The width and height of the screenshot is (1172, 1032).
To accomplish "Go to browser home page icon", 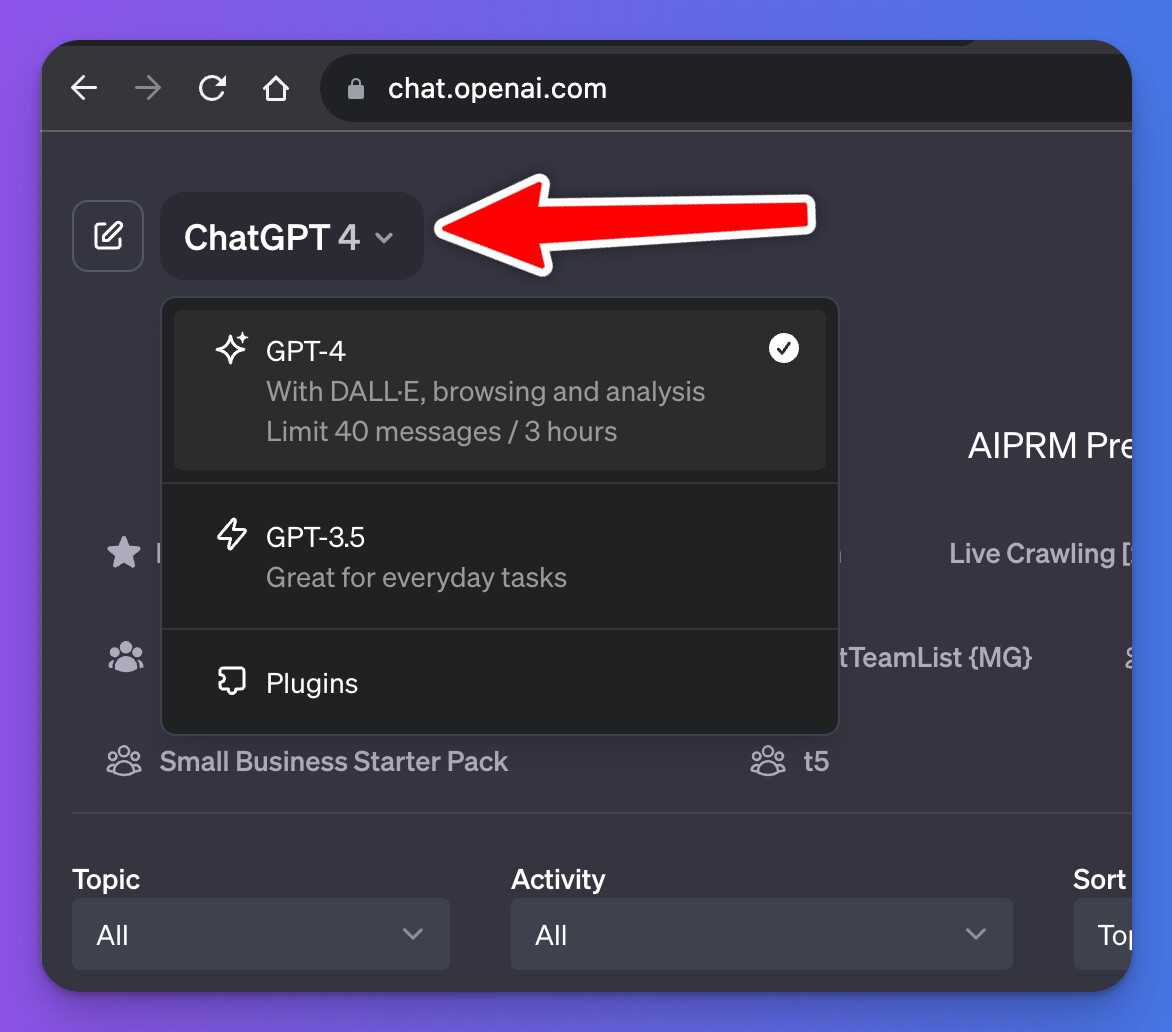I will pyautogui.click(x=275, y=89).
